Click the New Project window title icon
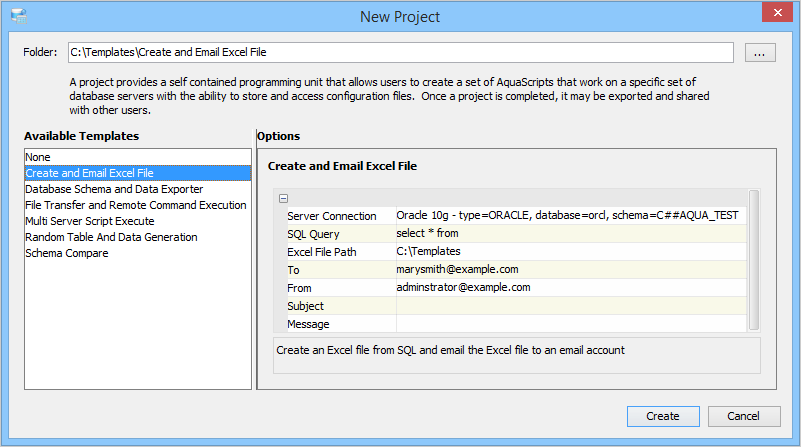The width and height of the screenshot is (801, 447). click(x=18, y=17)
